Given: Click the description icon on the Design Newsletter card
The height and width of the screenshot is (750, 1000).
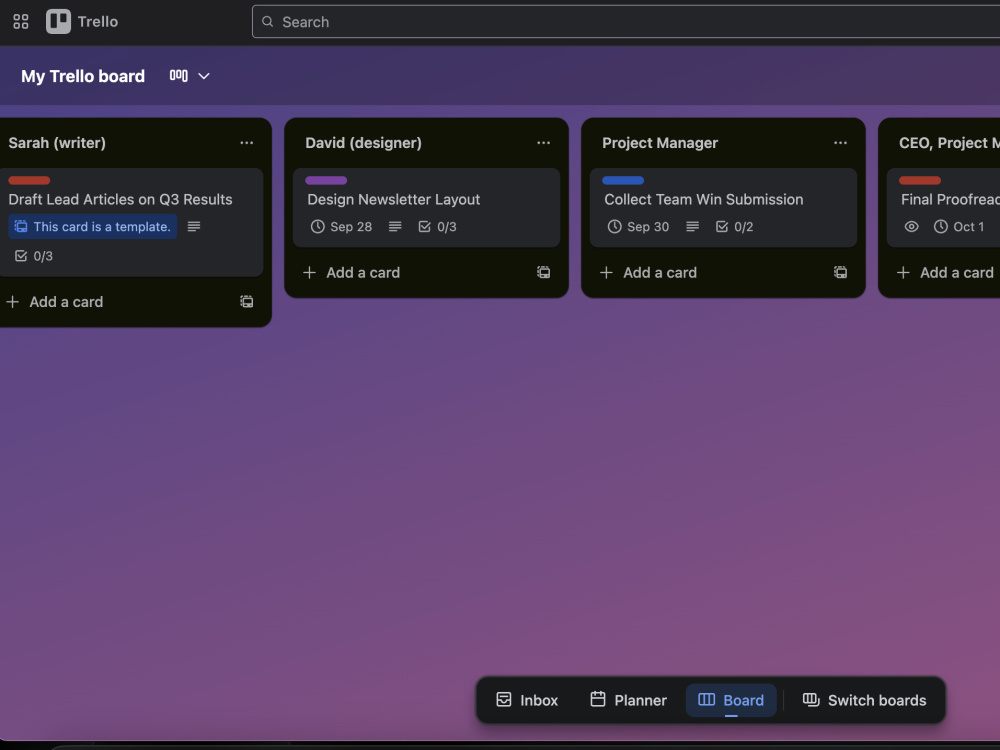Looking at the screenshot, I should tap(395, 226).
